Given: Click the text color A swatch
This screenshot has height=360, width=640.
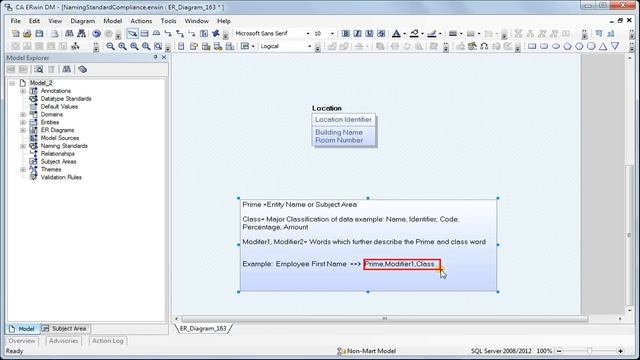Looking at the screenshot, I should coord(396,34).
